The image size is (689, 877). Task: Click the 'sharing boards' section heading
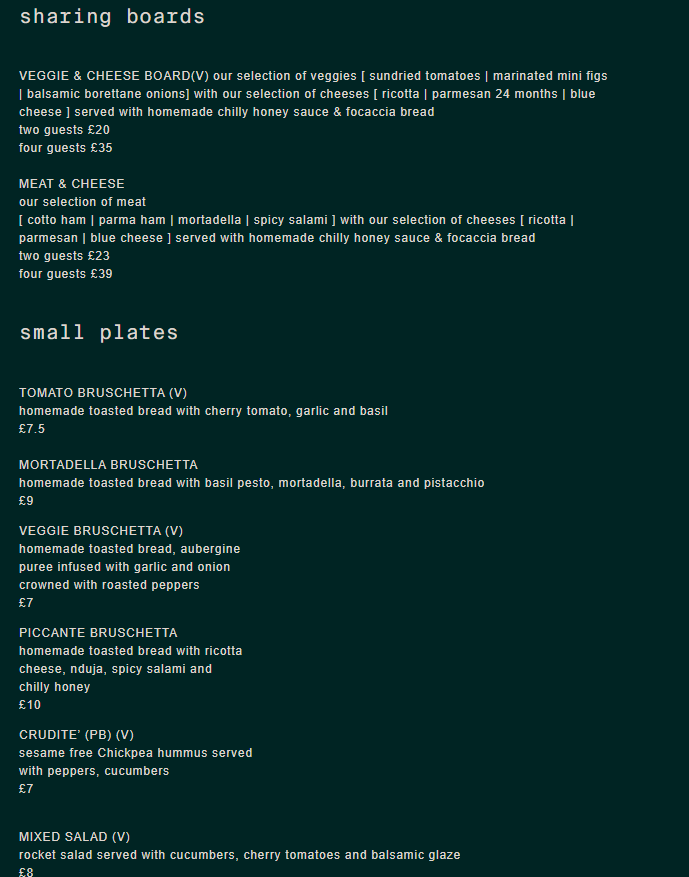112,17
